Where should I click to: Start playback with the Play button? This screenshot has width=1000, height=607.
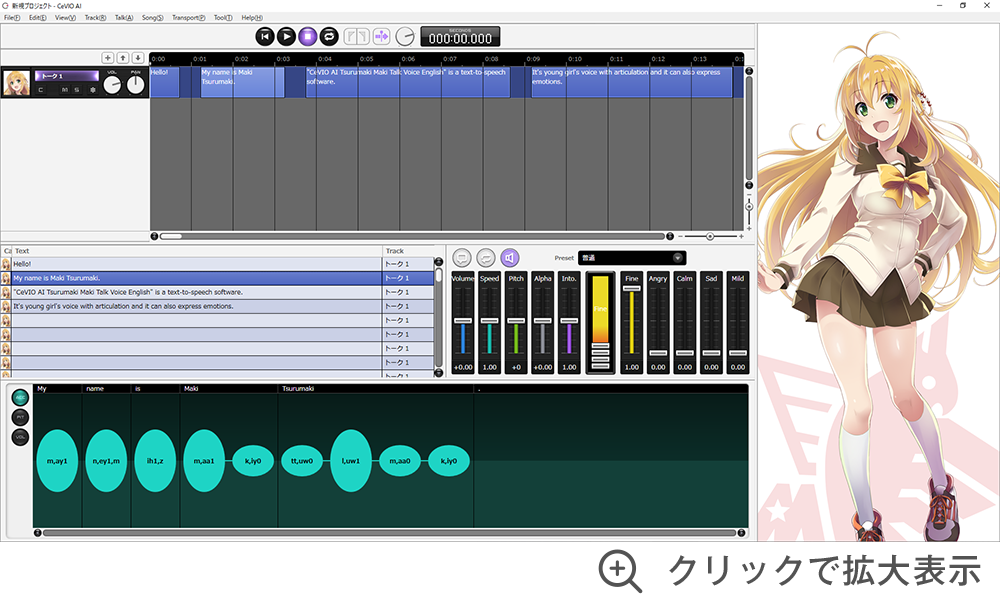pyautogui.click(x=286, y=37)
